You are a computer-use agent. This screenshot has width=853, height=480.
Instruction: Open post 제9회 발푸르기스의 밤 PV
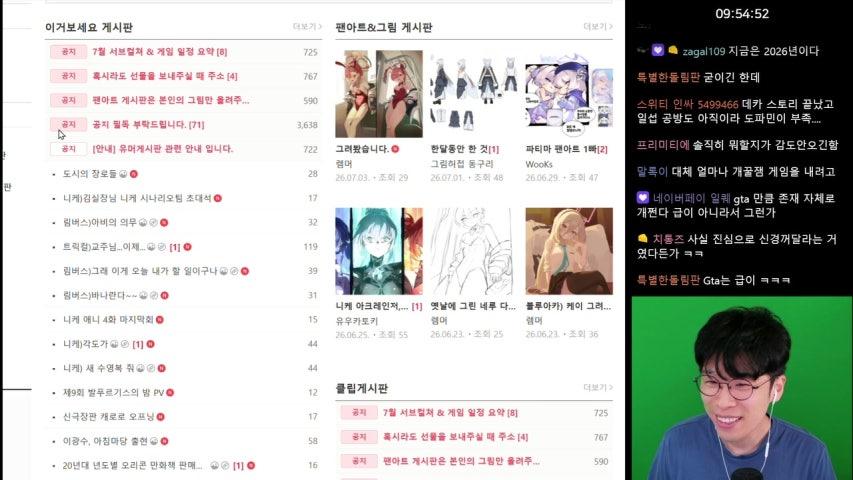pos(114,392)
